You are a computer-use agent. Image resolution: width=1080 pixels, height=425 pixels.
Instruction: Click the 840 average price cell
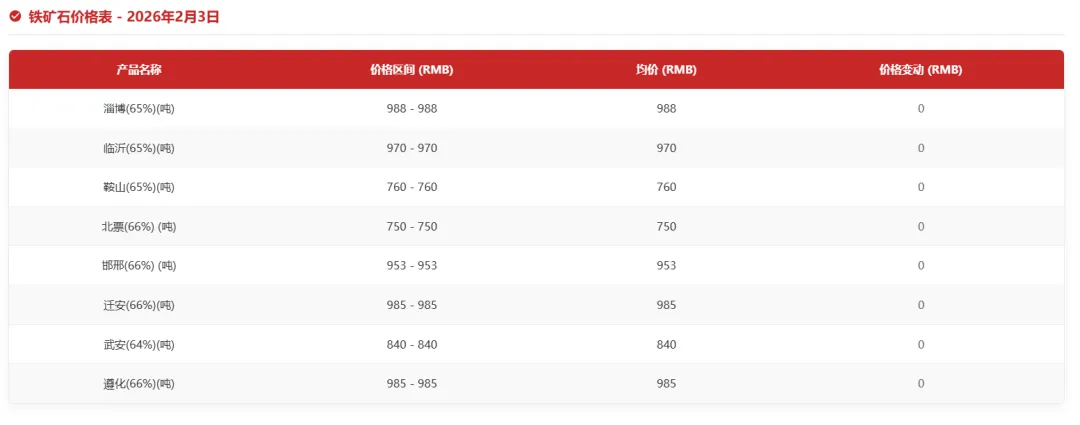[666, 345]
